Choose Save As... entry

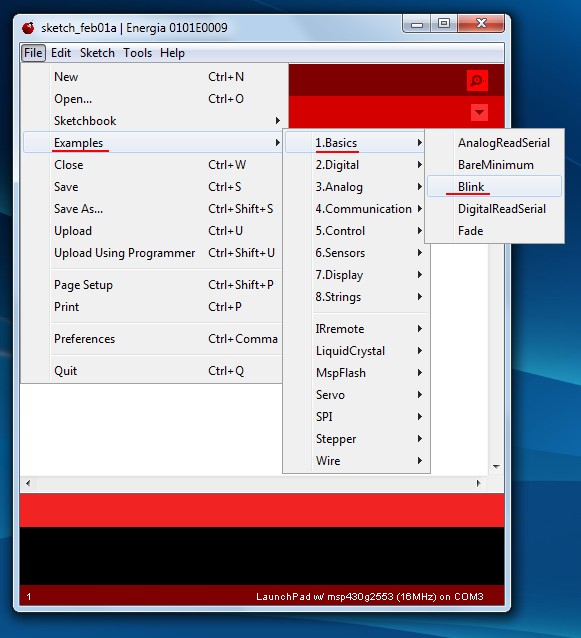[x=153, y=208]
